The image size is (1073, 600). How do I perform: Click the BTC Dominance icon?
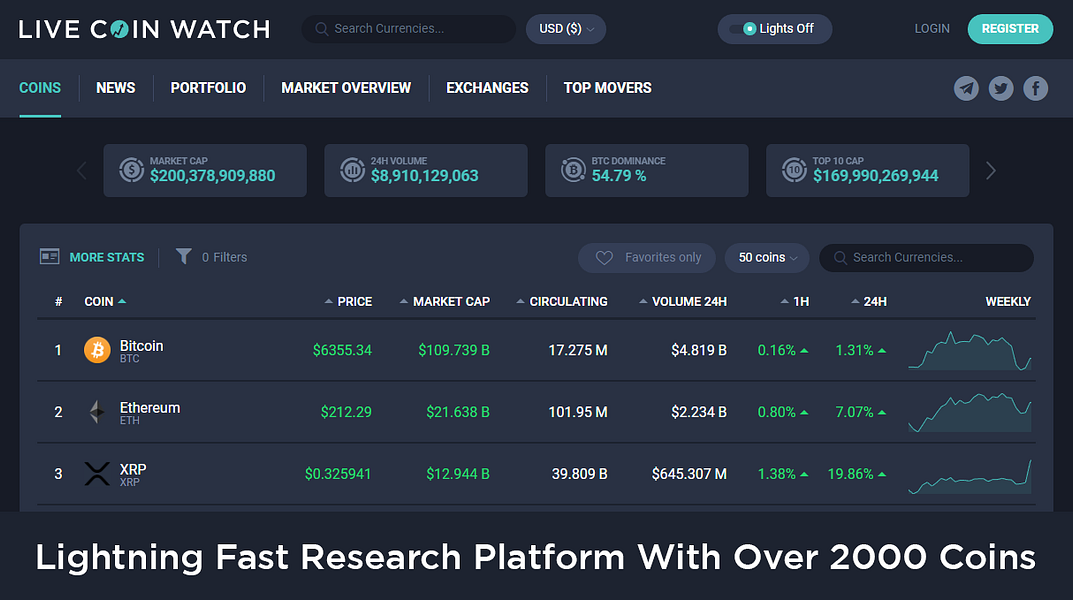[573, 170]
